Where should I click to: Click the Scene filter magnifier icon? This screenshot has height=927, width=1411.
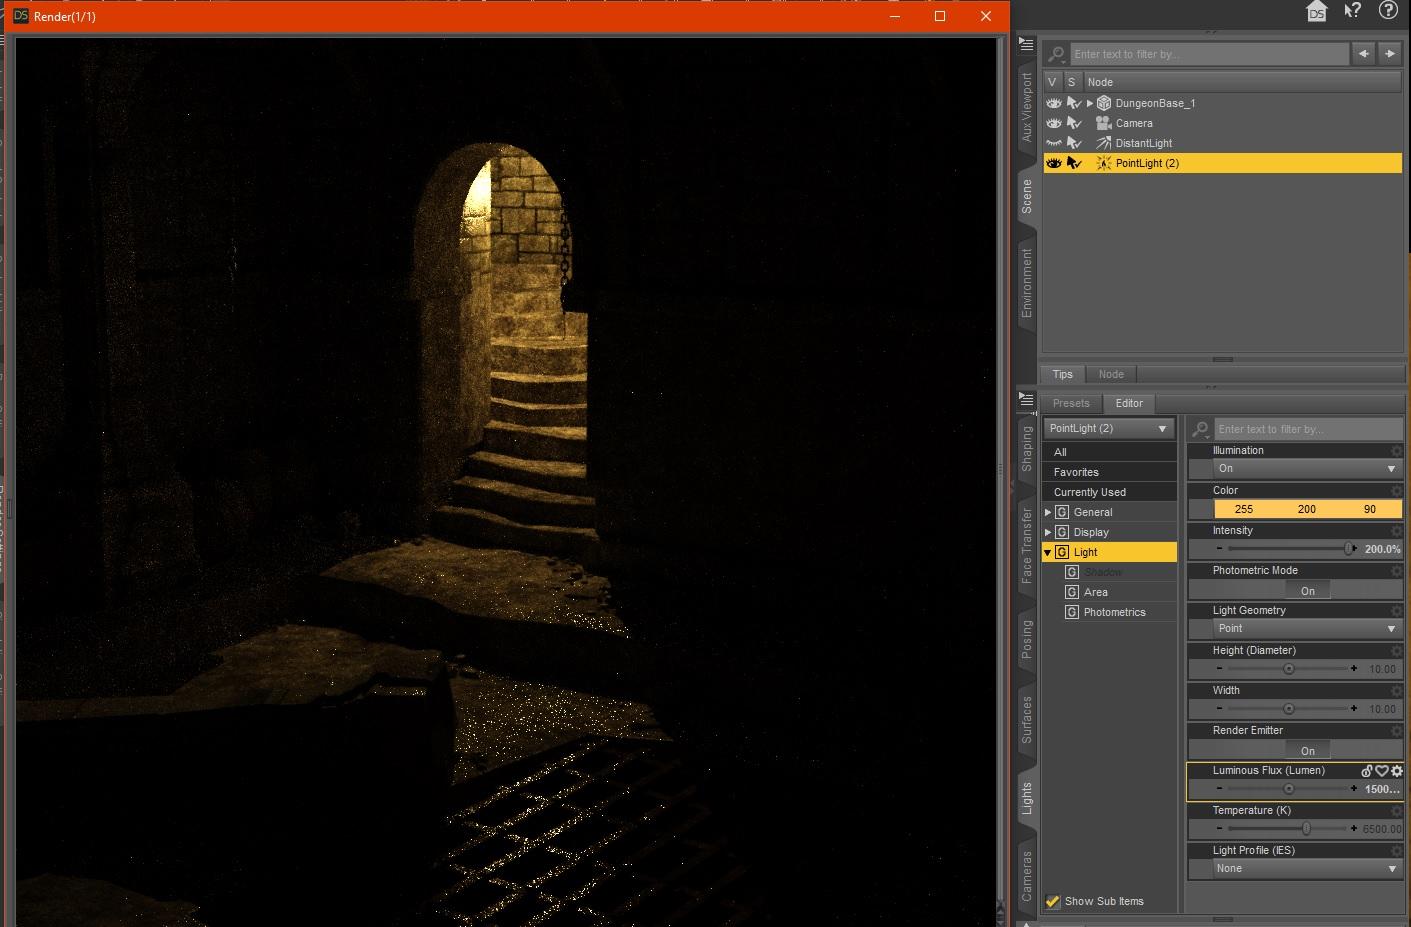[x=1056, y=54]
